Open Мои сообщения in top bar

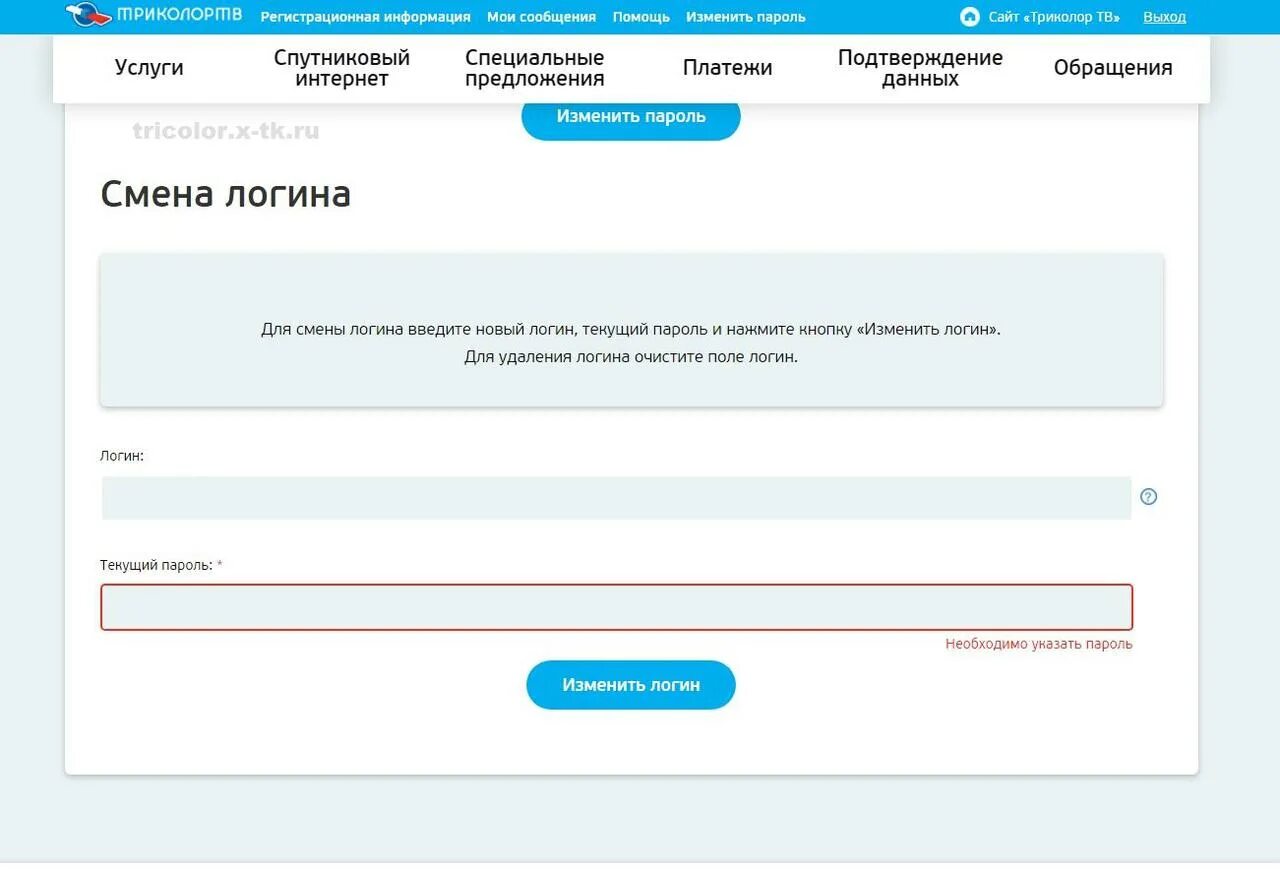541,17
